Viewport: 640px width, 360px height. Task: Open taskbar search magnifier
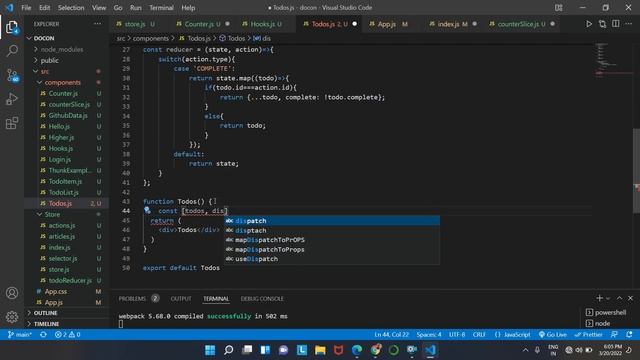click(229, 350)
